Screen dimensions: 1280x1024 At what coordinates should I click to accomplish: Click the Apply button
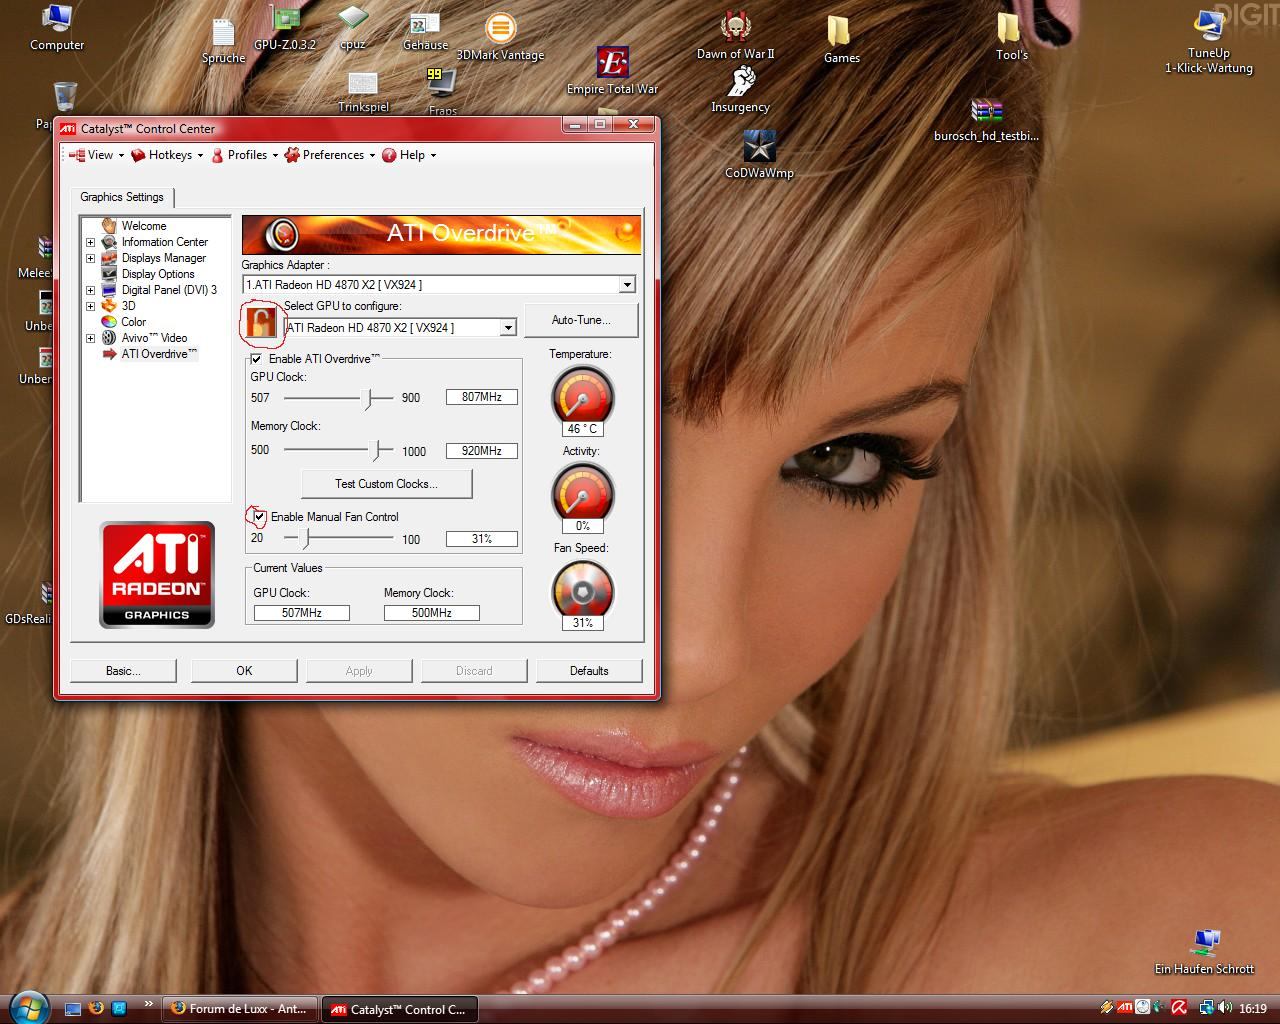[359, 671]
